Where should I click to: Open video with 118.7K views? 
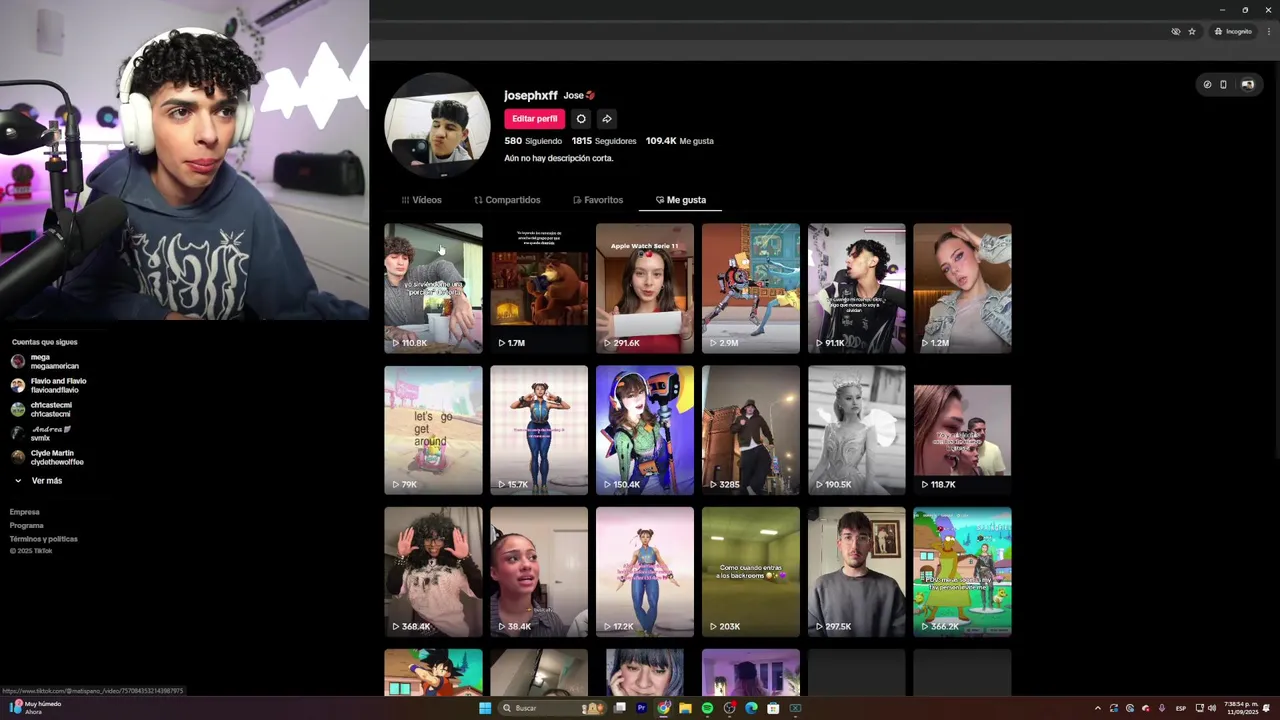(x=962, y=430)
